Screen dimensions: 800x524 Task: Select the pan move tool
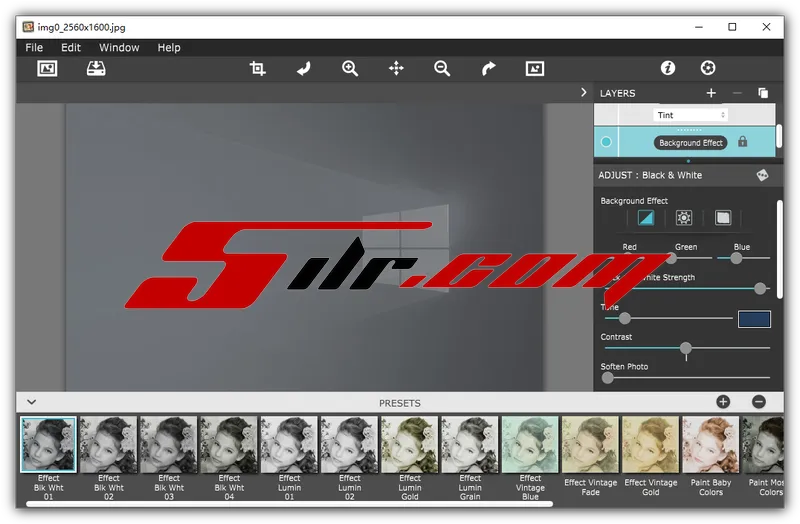(x=396, y=68)
